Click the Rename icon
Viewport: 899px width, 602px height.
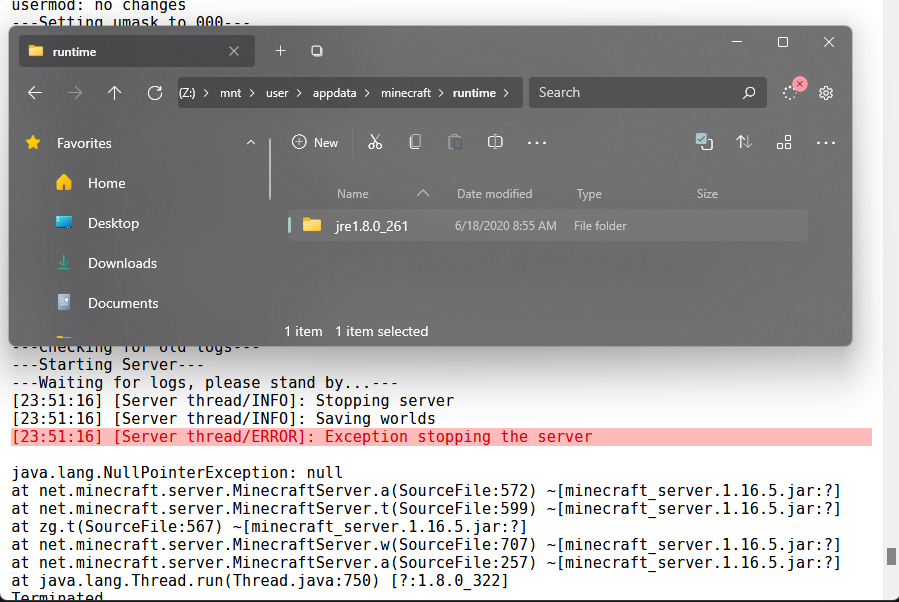point(495,142)
